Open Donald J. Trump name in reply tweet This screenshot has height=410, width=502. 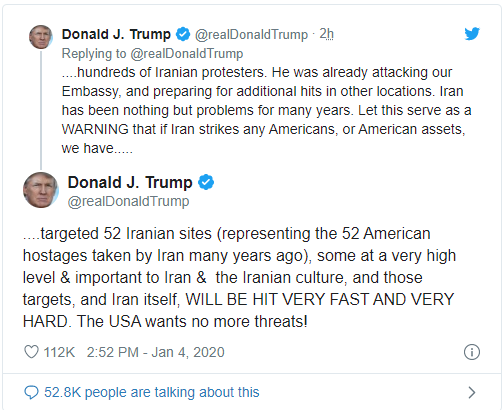116,34
